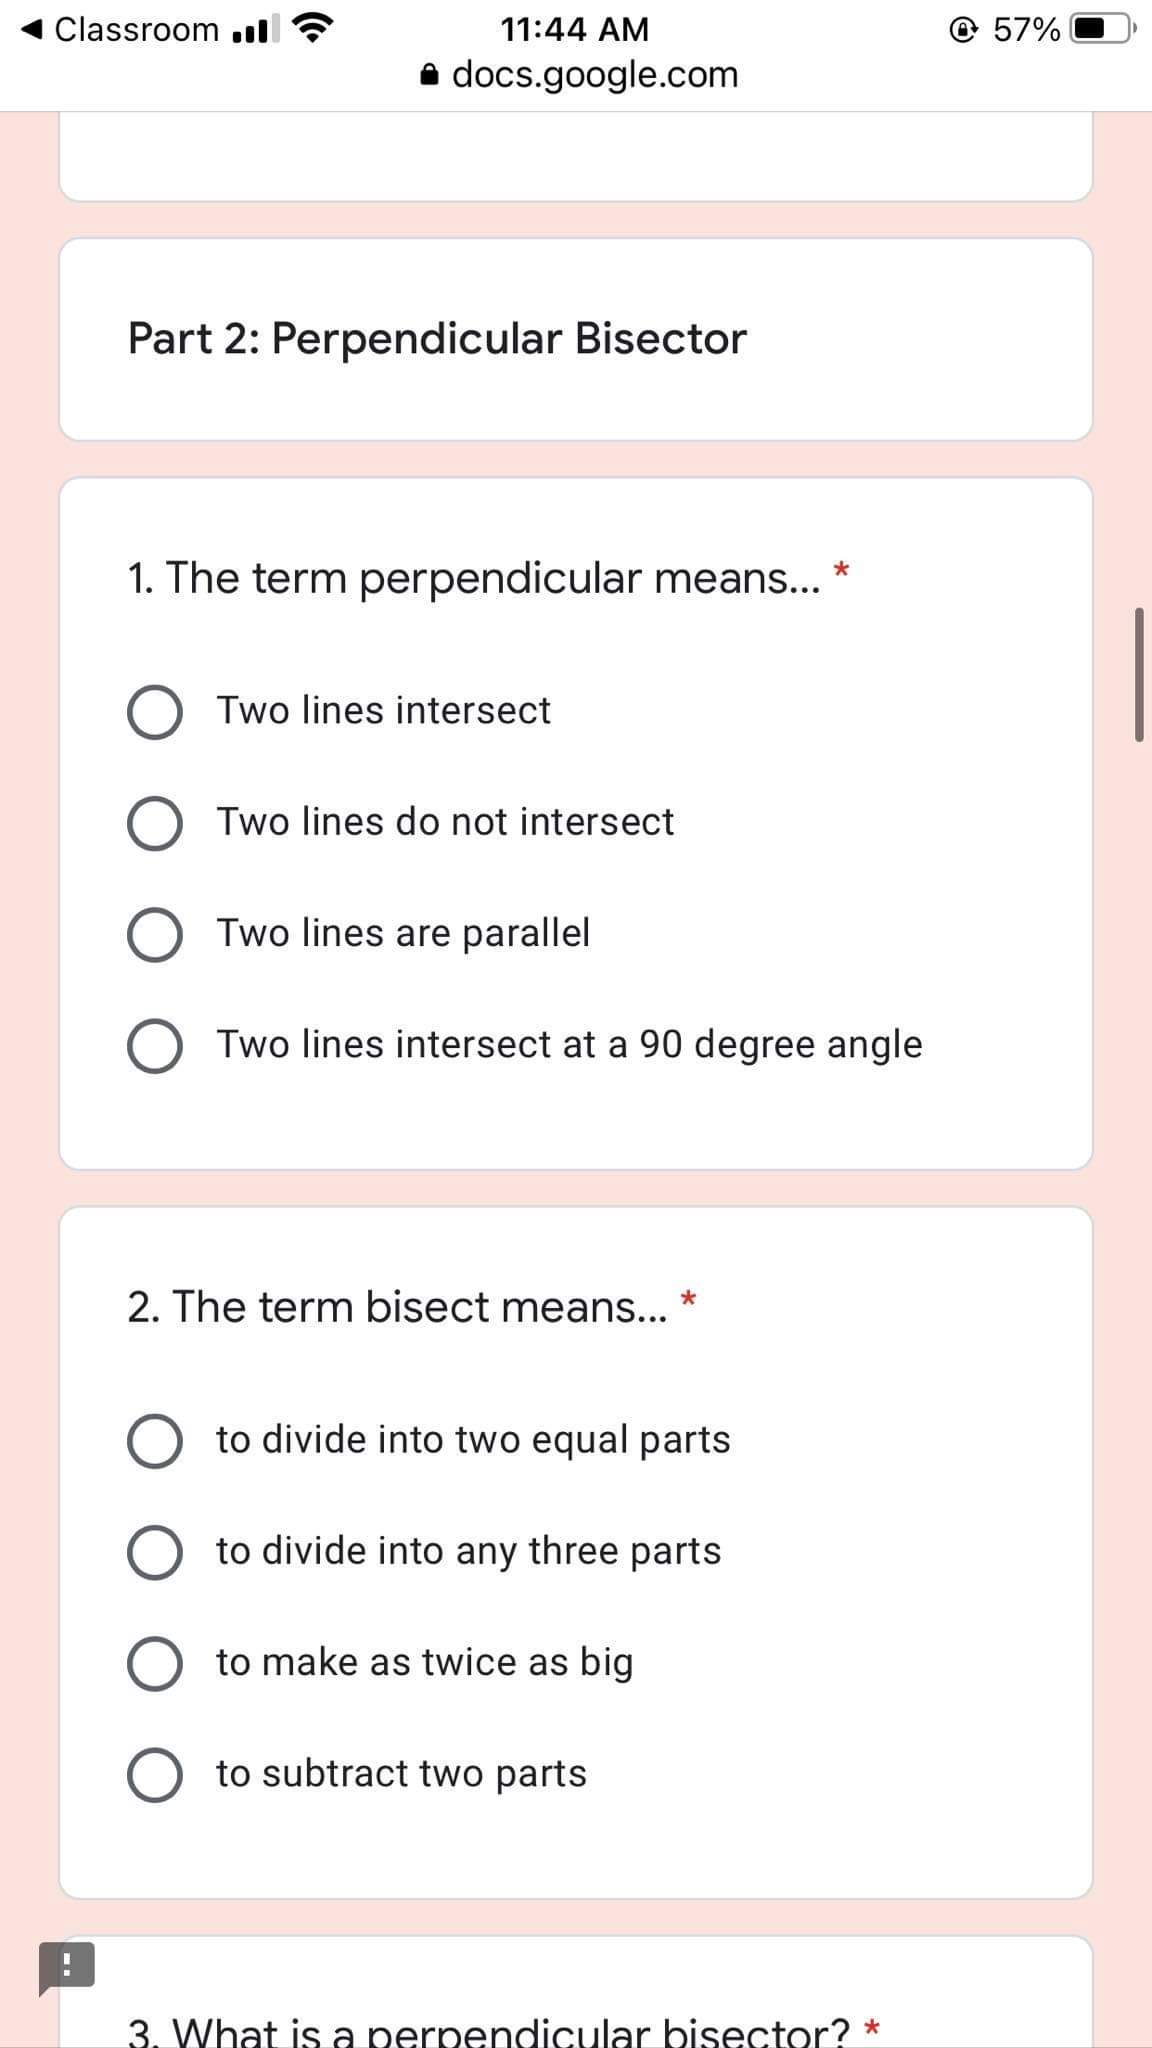This screenshot has height=2048, width=1152.
Task: Tap the clock showing 11:44 AM
Action: pyautogui.click(x=574, y=29)
